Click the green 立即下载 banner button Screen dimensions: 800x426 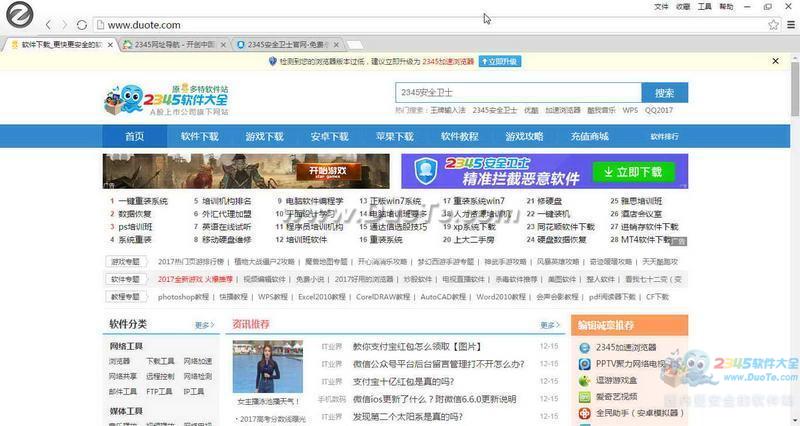click(633, 172)
